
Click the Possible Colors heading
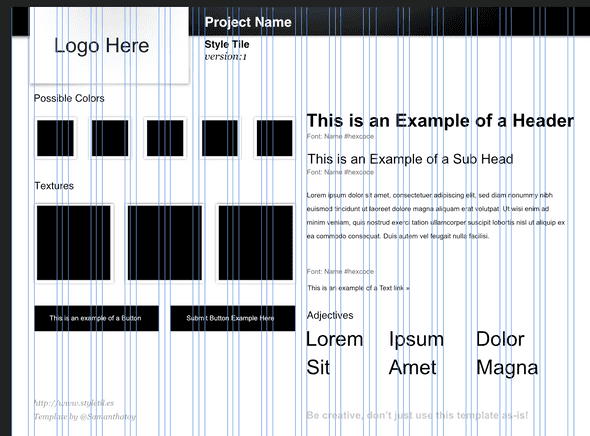[69, 98]
